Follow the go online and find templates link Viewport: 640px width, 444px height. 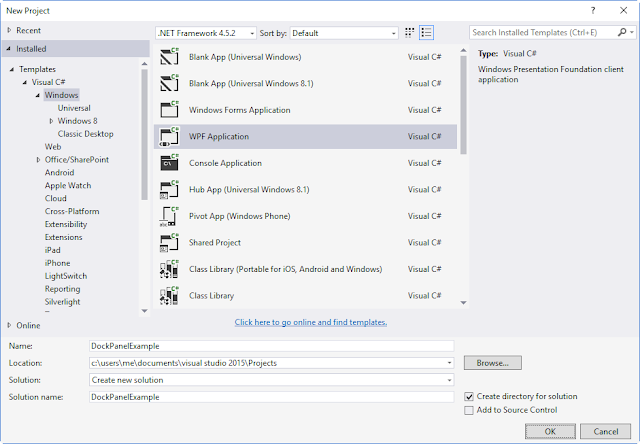[311, 322]
